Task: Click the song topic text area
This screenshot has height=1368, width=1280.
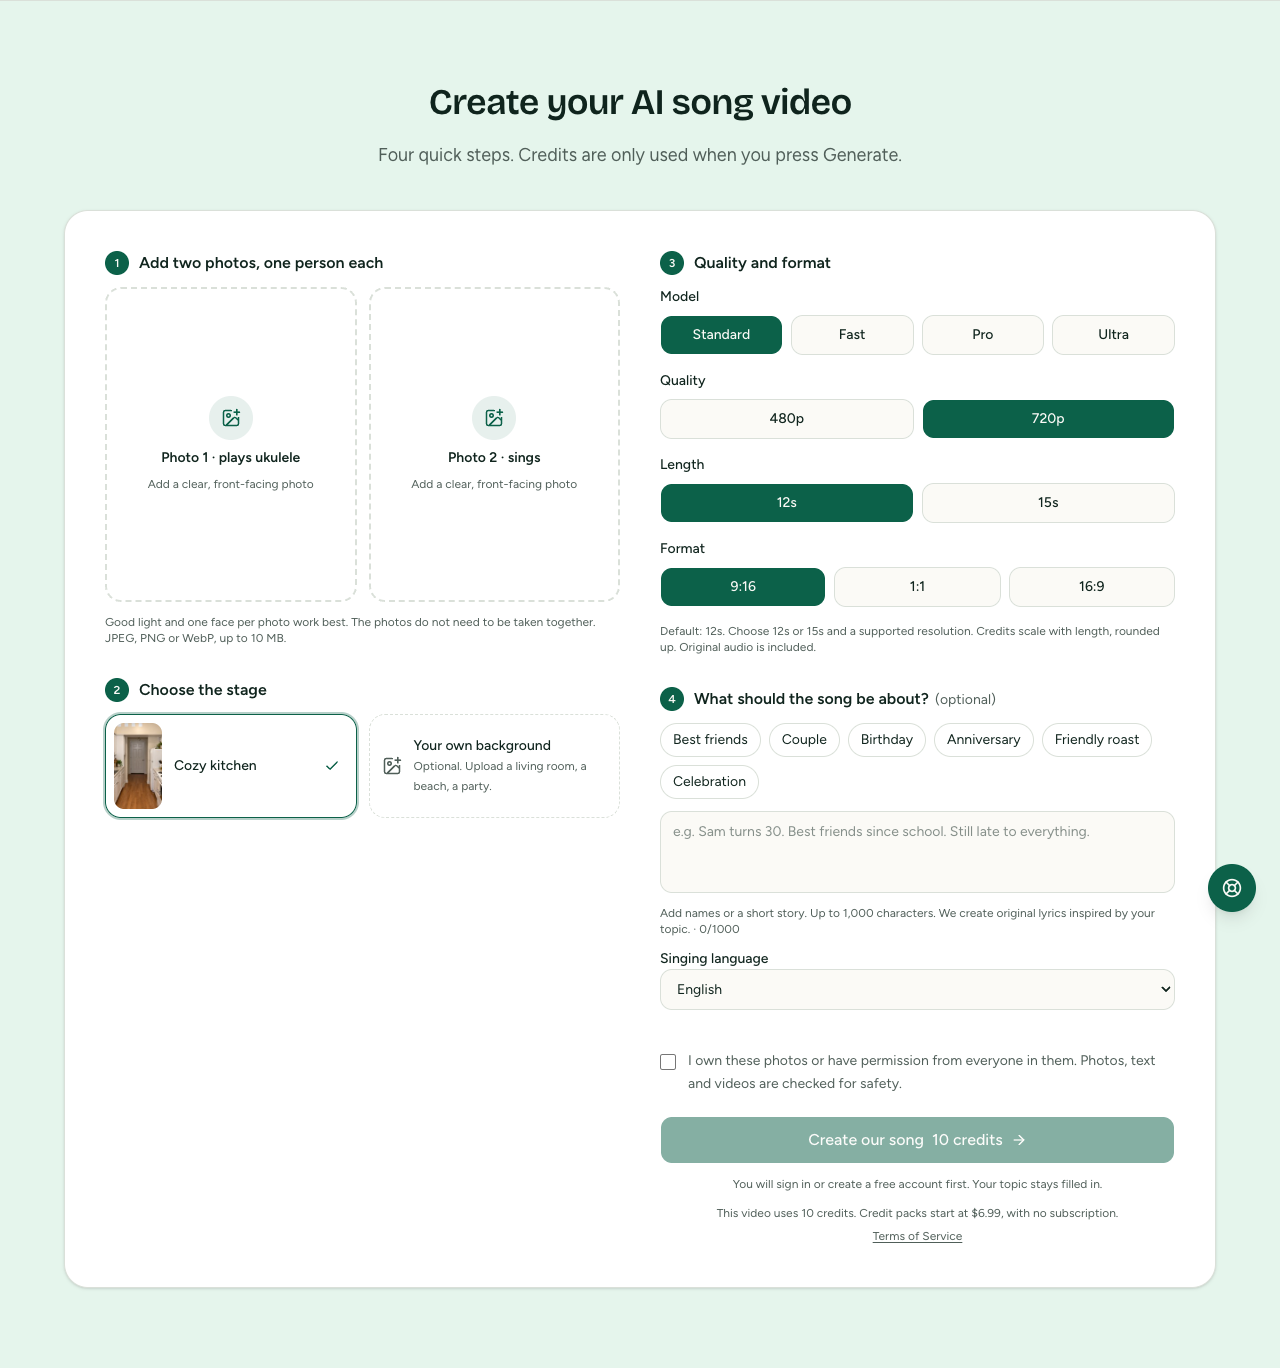Action: point(917,852)
